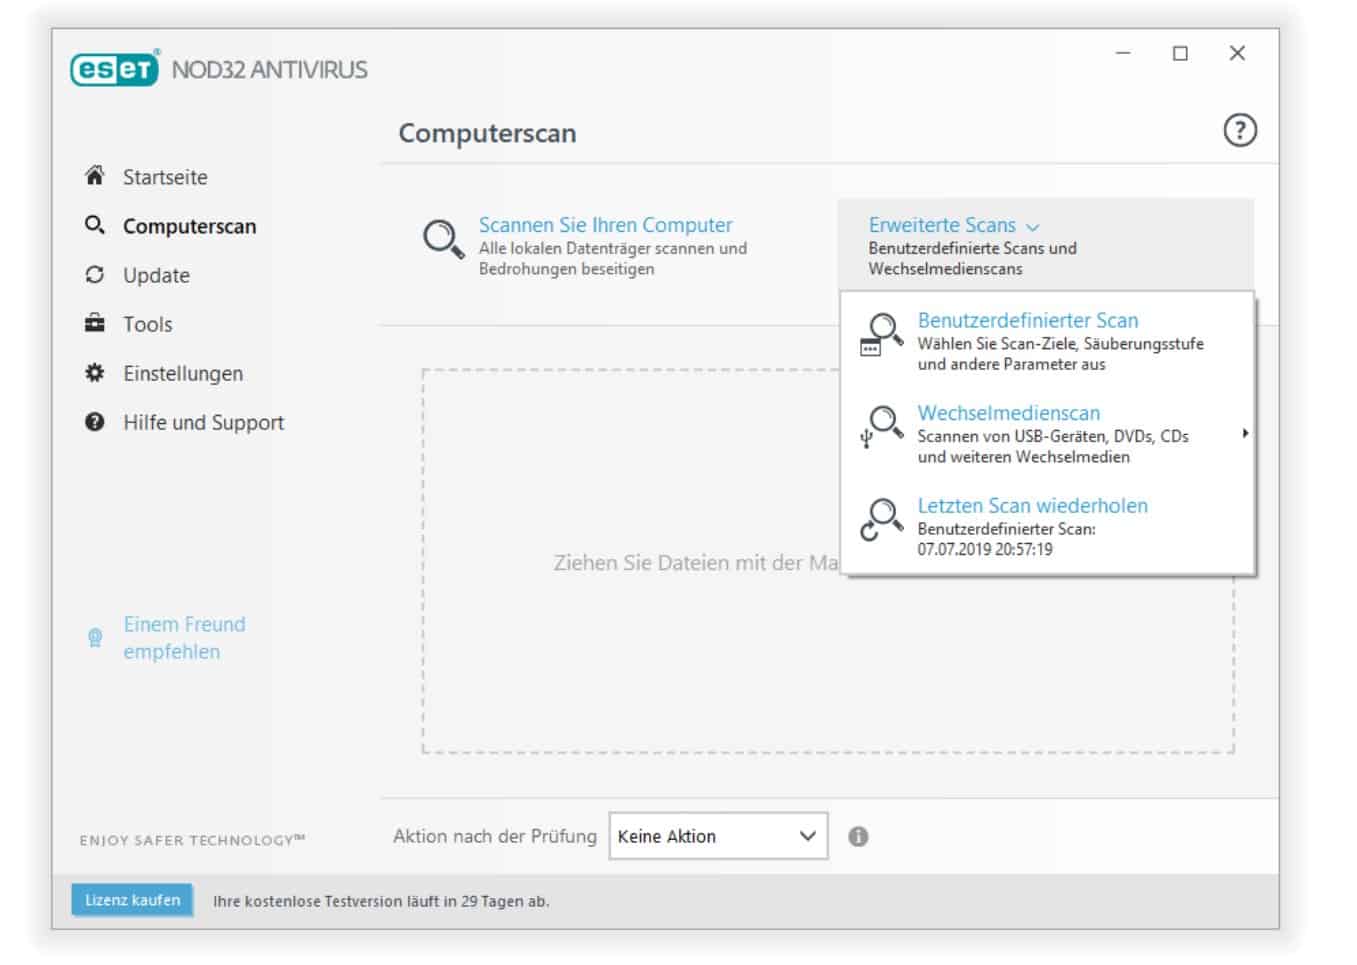Open the Tools section
Image resolution: width=1357 pixels, height=965 pixels.
(148, 324)
